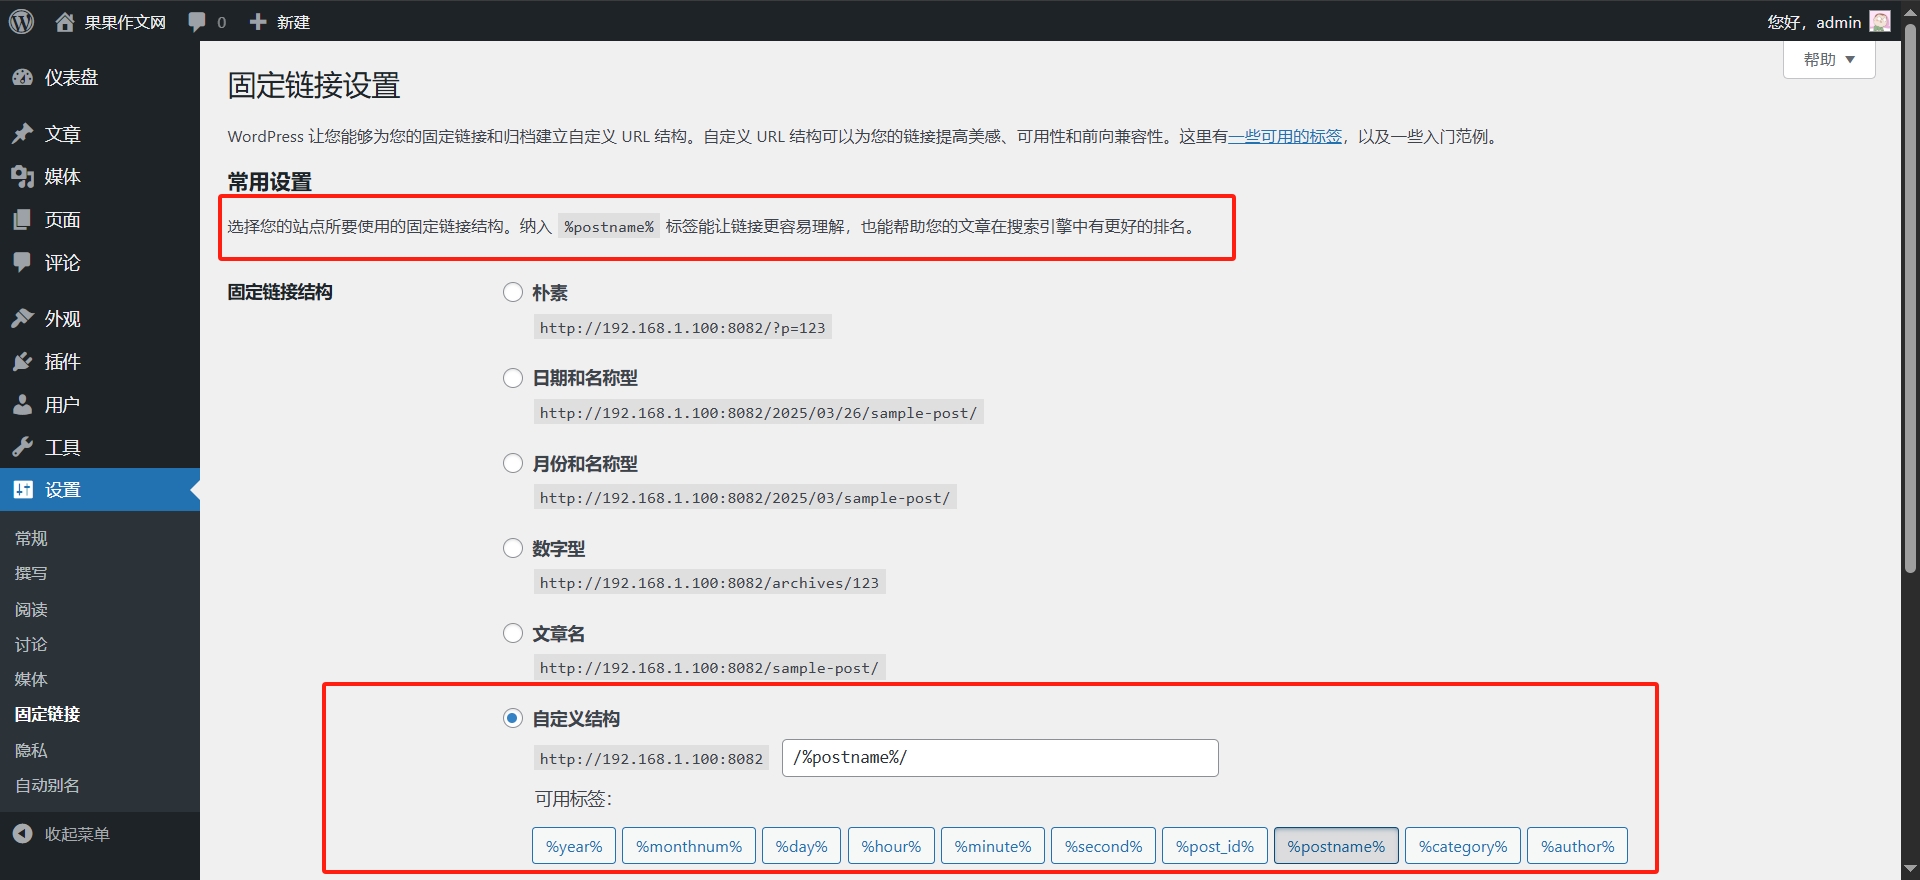Open the 自动别名 settings submenu

pyautogui.click(x=47, y=785)
